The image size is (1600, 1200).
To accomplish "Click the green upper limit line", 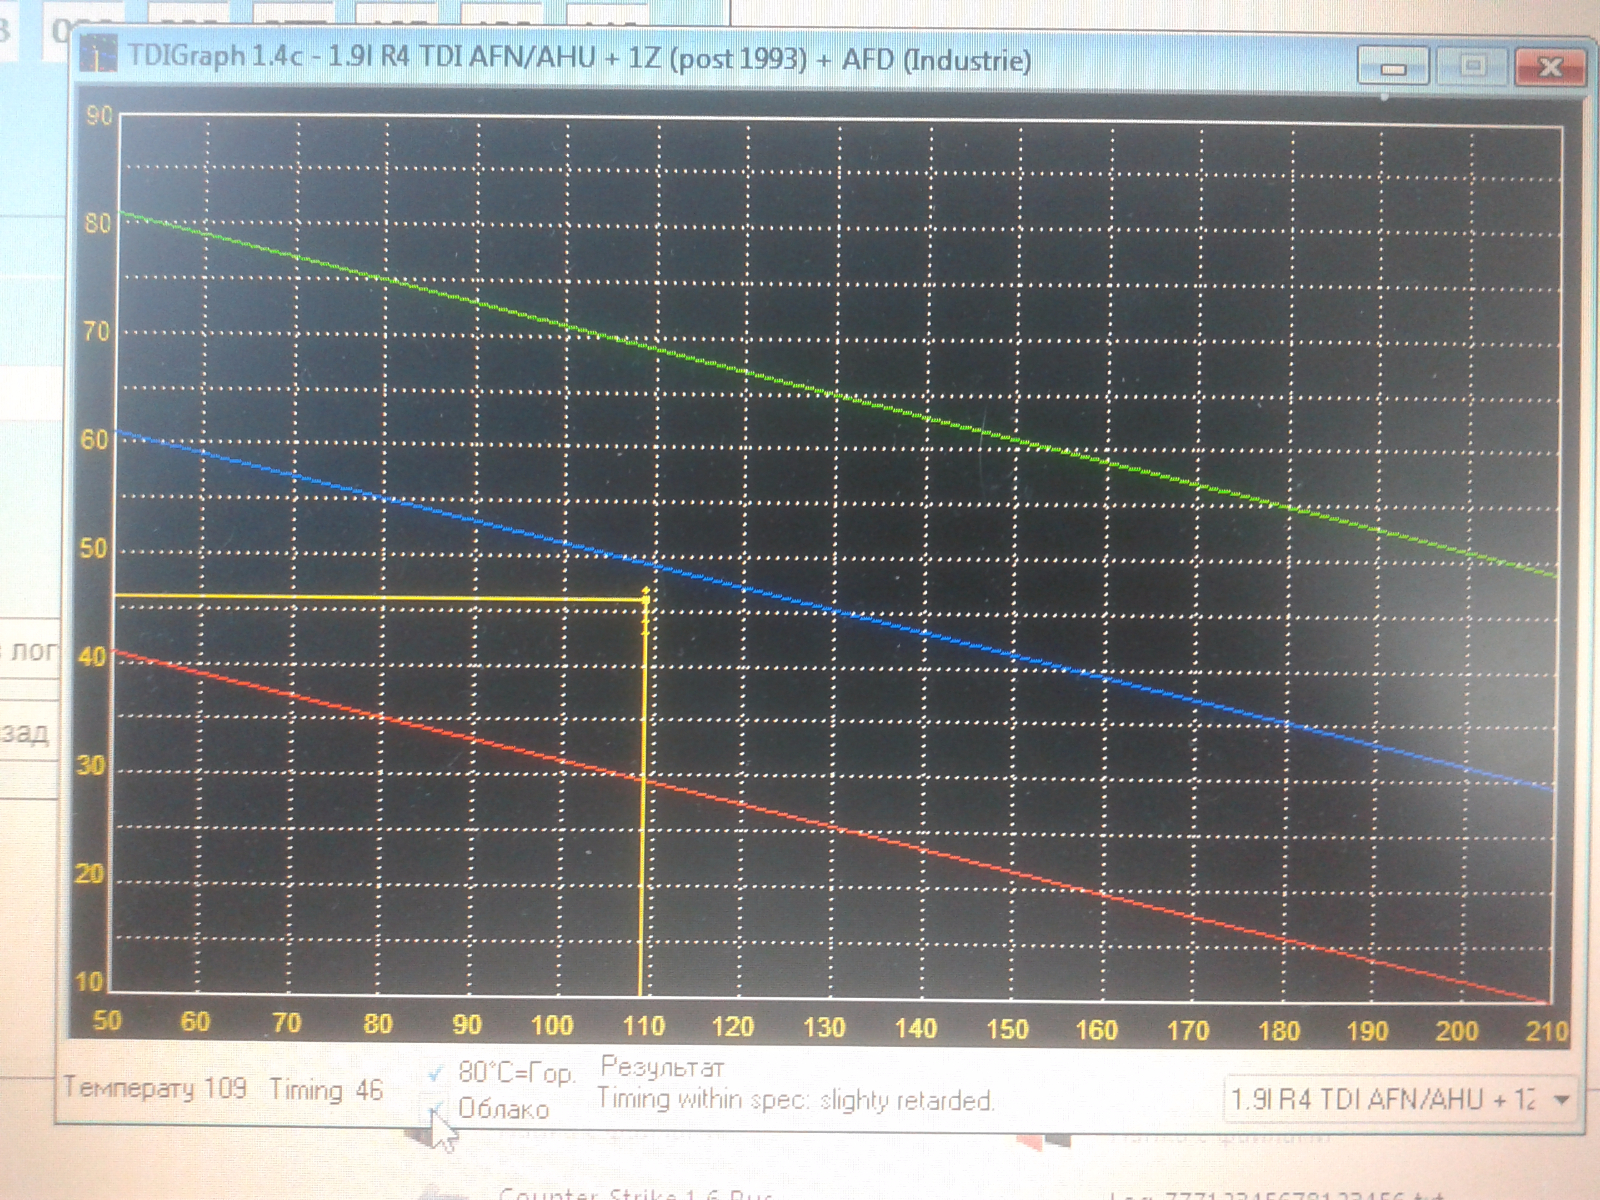I will [840, 396].
